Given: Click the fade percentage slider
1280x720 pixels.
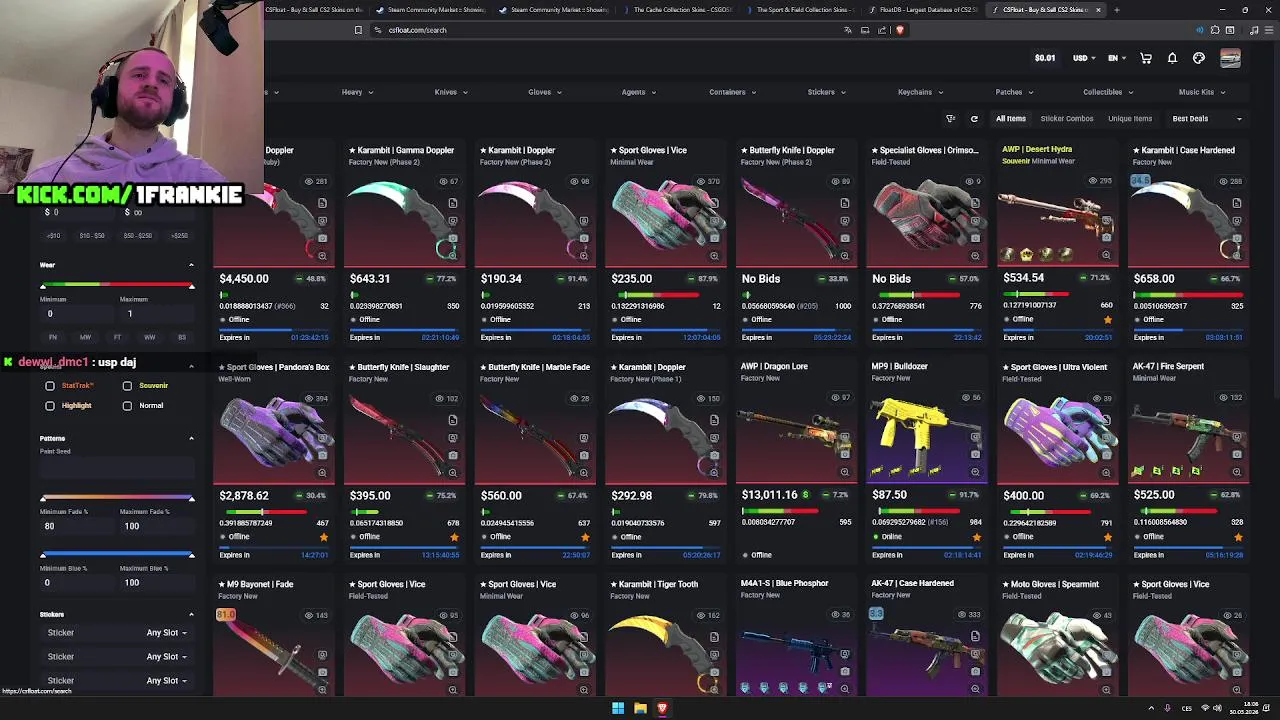Looking at the screenshot, I should point(117,497).
